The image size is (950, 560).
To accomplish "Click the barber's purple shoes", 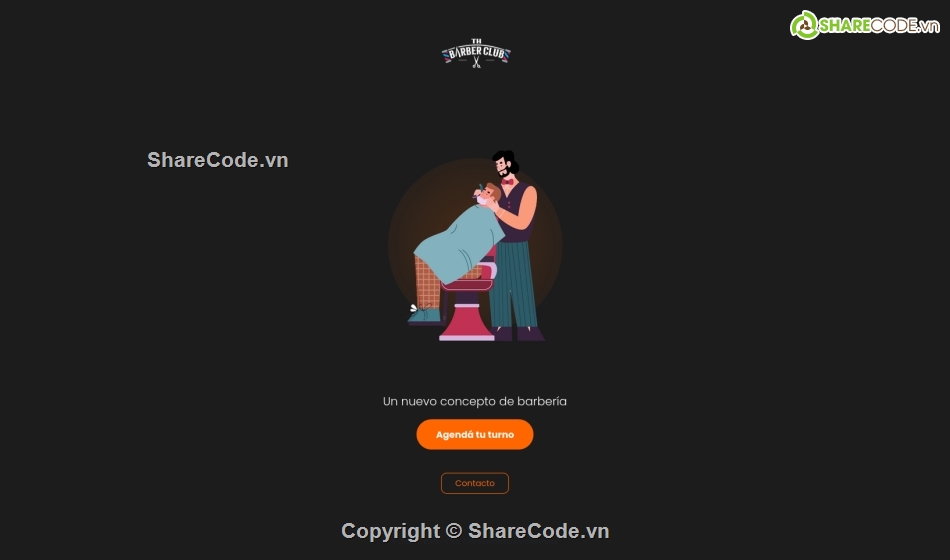I will click(518, 335).
